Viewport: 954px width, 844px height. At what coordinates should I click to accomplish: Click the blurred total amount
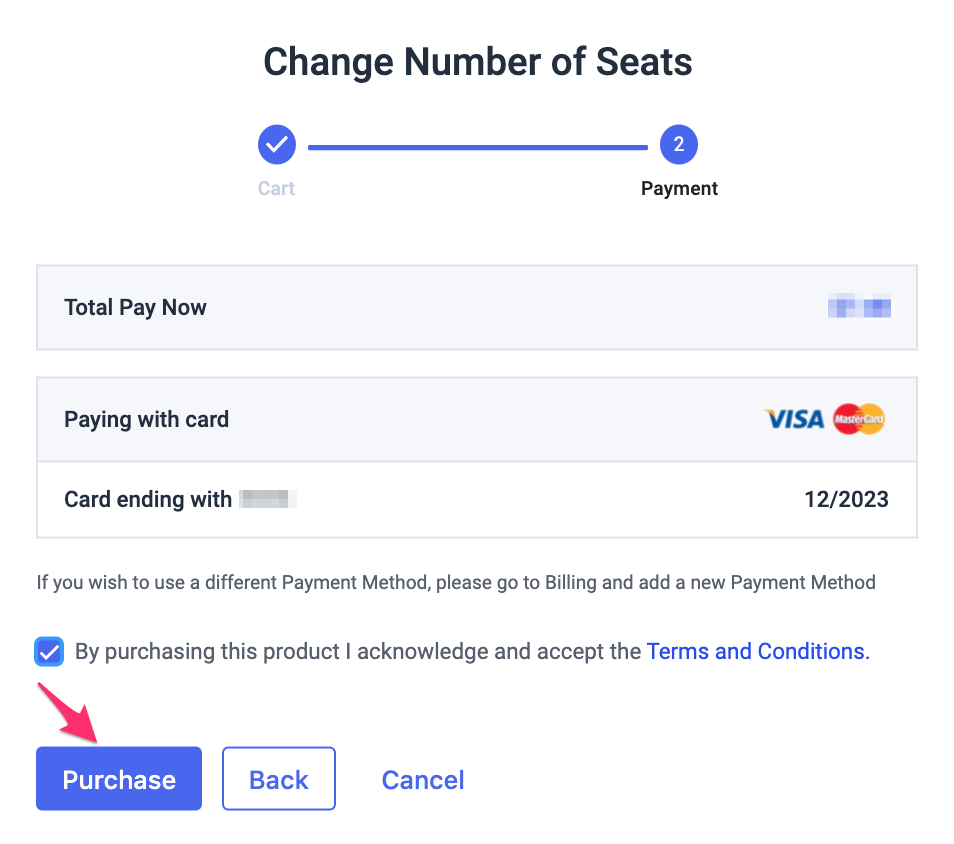(859, 308)
